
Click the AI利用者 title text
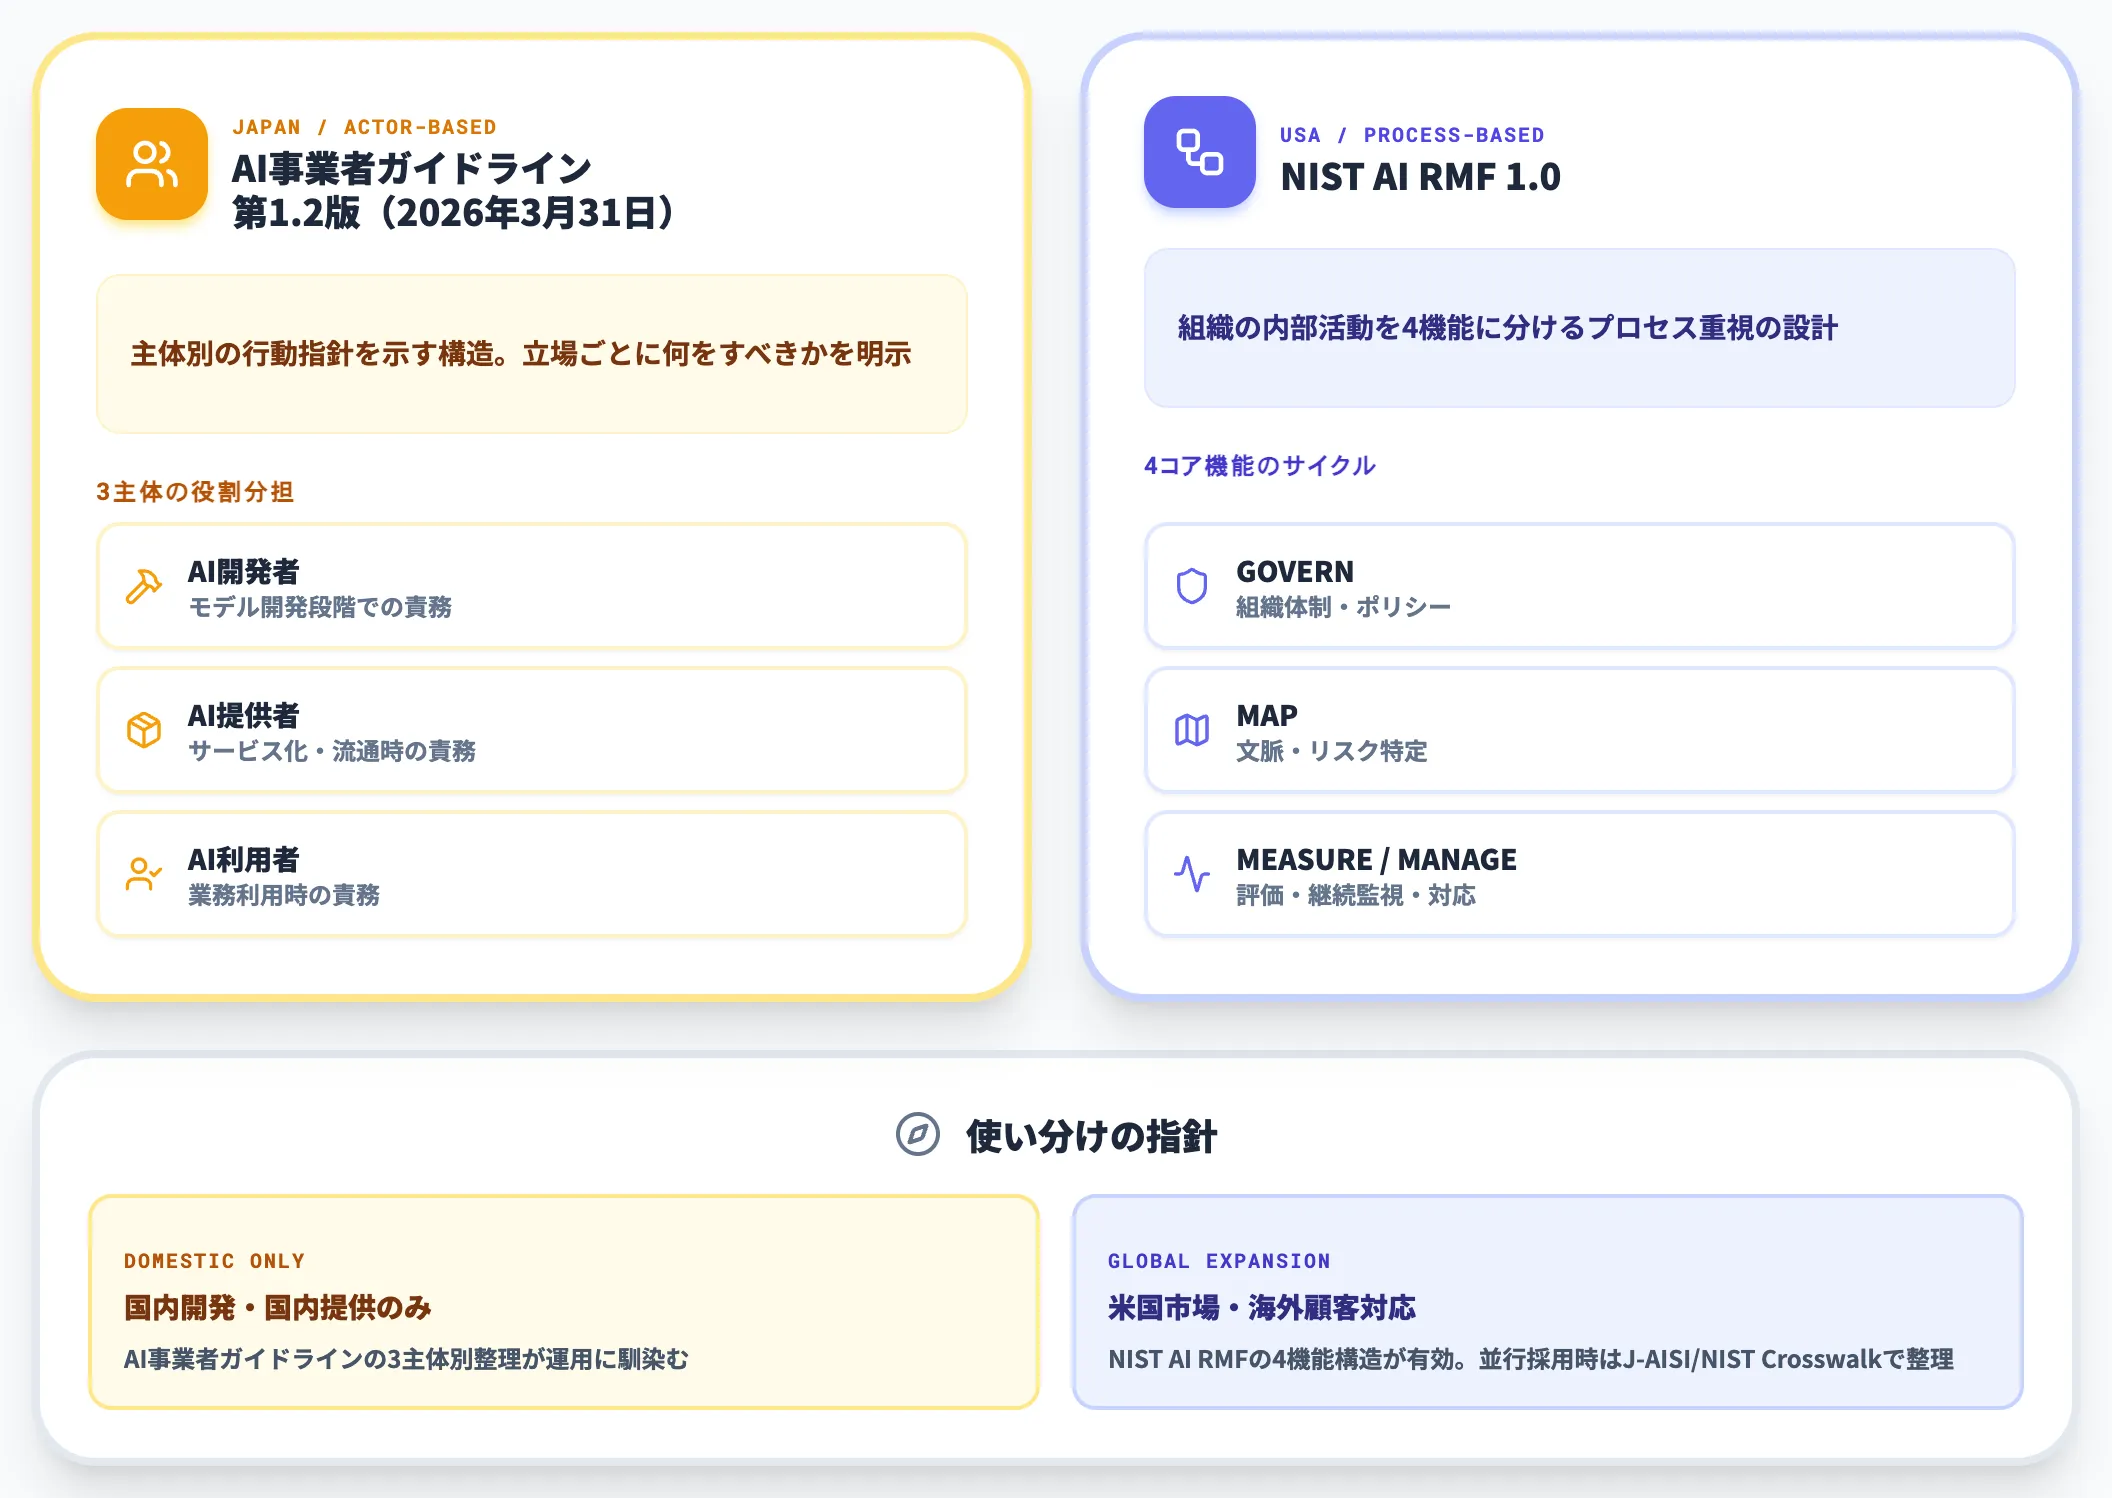click(244, 860)
